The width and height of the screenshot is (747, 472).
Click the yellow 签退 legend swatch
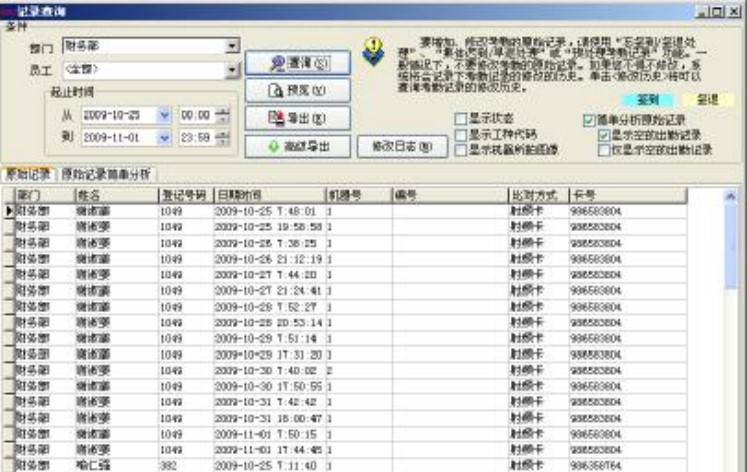click(x=707, y=100)
